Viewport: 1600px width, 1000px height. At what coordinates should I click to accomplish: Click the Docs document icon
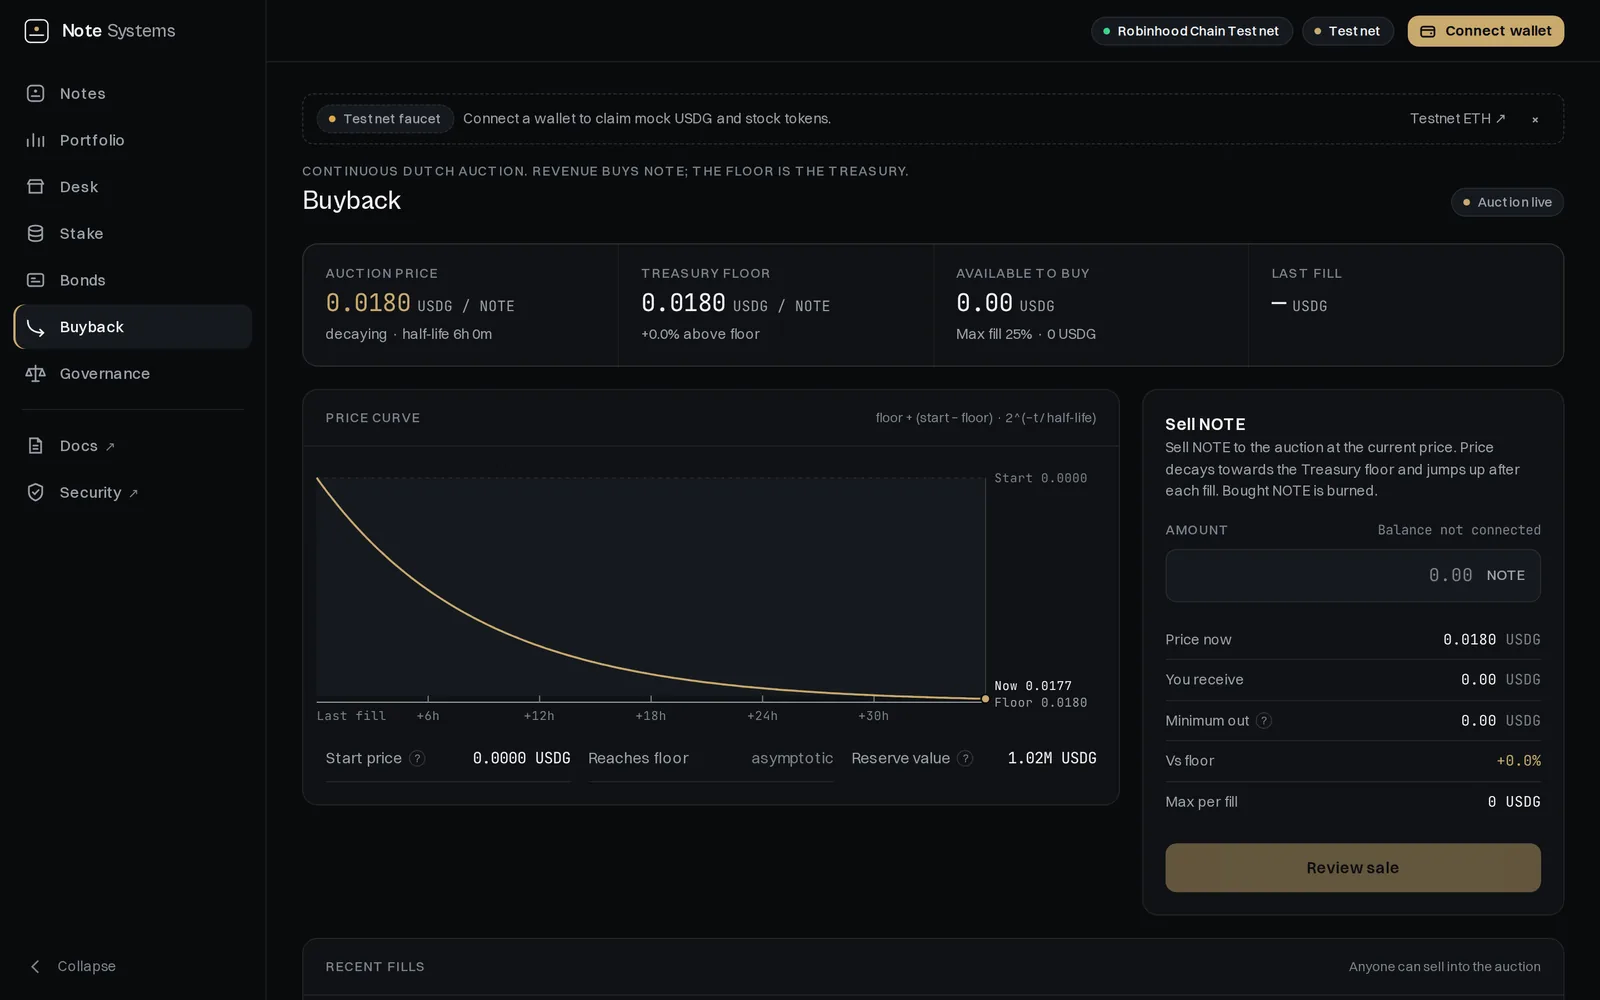coord(35,446)
